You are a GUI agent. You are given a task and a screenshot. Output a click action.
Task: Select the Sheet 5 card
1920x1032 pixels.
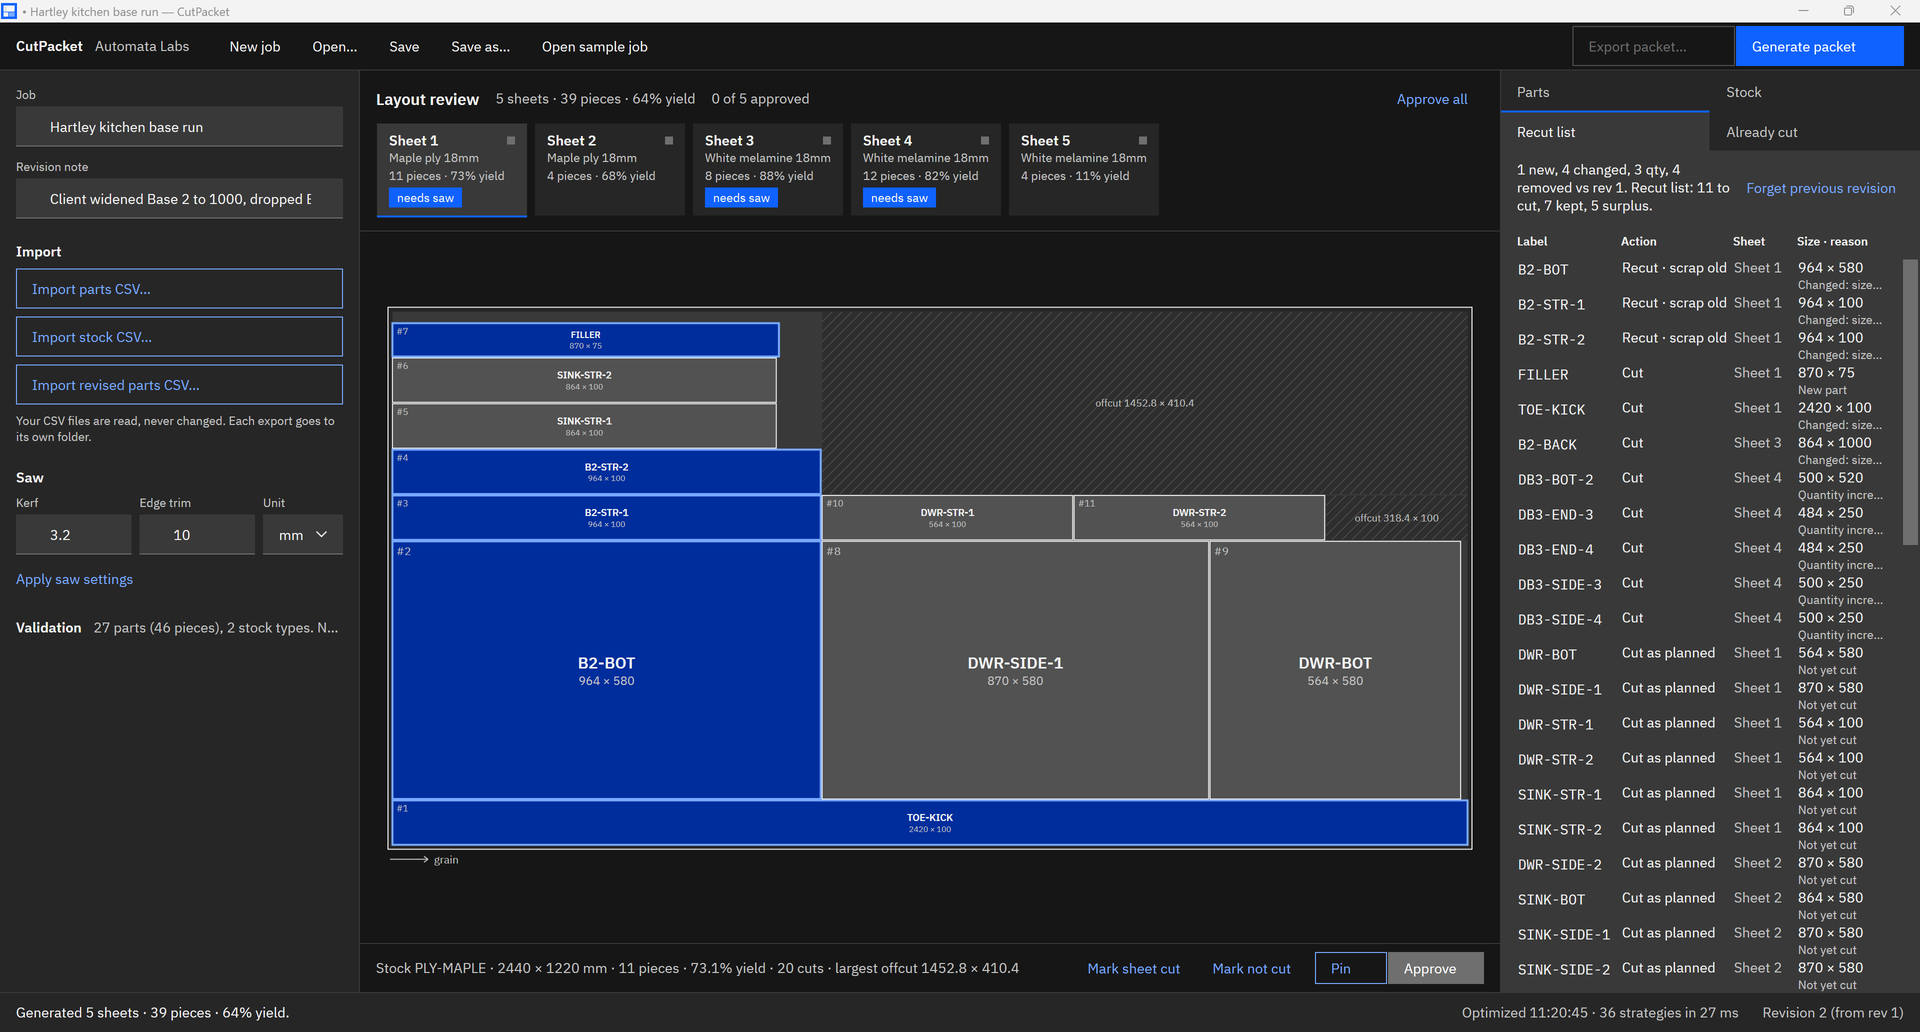[x=1084, y=169]
